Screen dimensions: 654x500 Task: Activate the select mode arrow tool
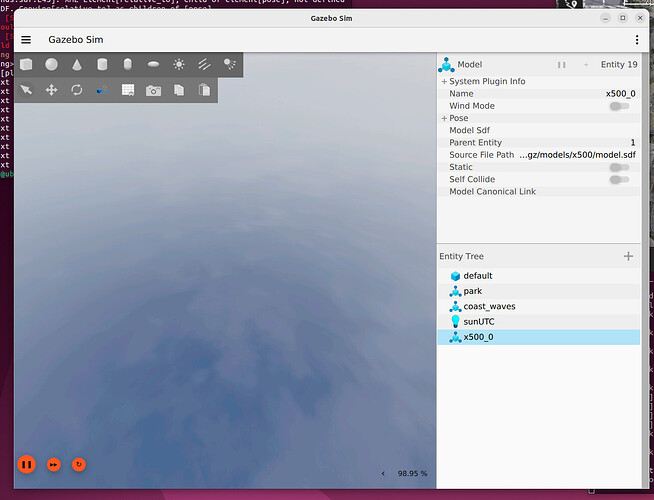(x=26, y=90)
